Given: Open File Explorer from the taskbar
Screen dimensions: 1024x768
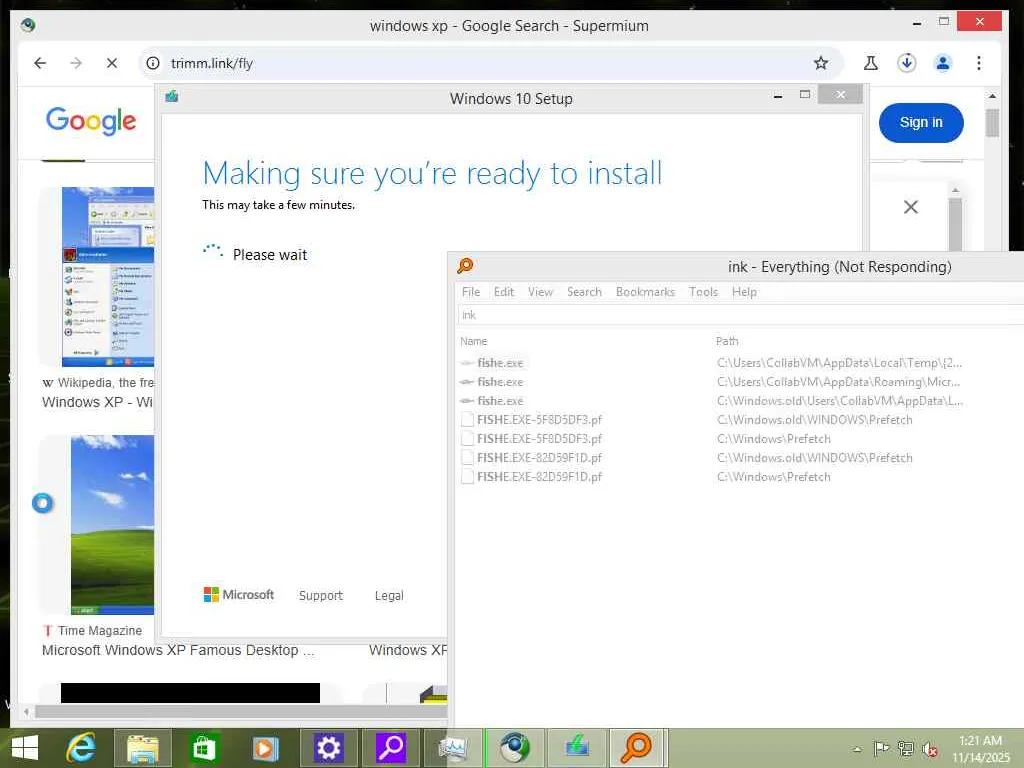Looking at the screenshot, I should click(143, 748).
